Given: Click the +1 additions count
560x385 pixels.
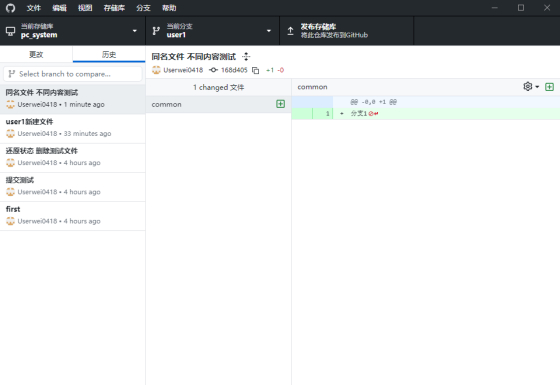Looking at the screenshot, I should pyautogui.click(x=270, y=70).
